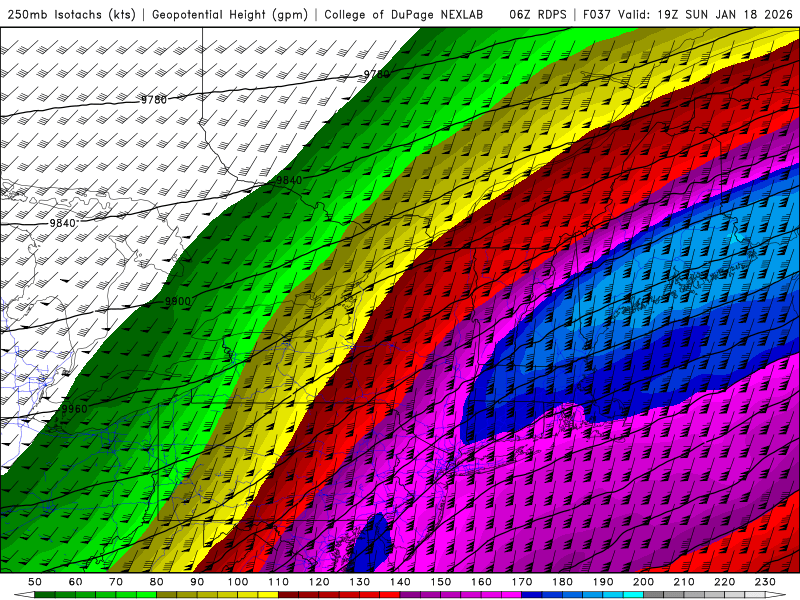Click the 160 value on the color scale

482,582
